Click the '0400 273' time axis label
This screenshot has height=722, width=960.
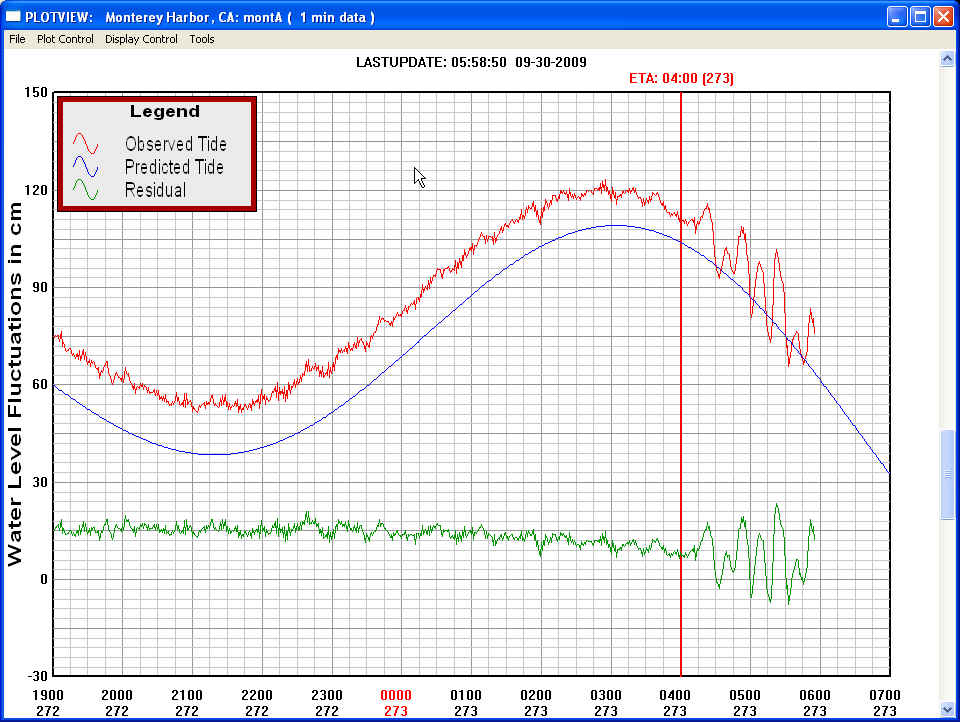675,703
